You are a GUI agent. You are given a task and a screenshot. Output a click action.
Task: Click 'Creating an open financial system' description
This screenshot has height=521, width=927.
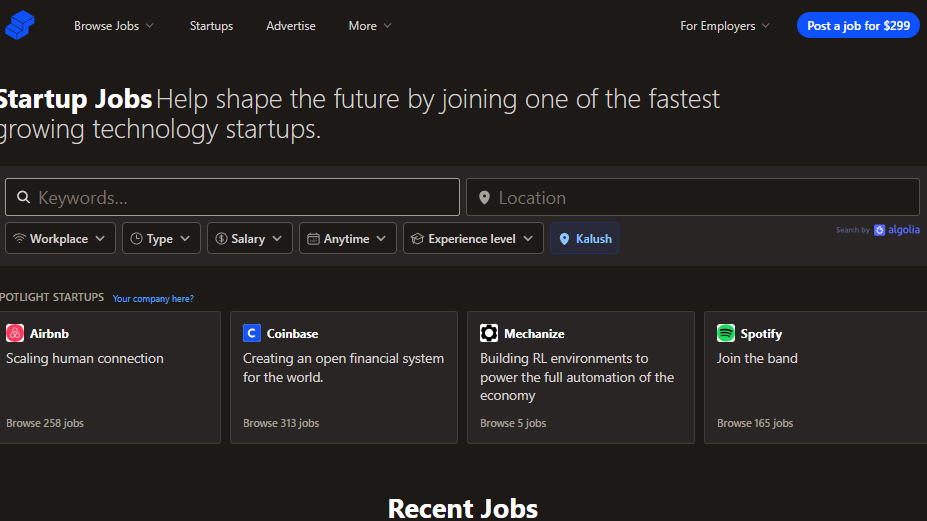point(343,368)
